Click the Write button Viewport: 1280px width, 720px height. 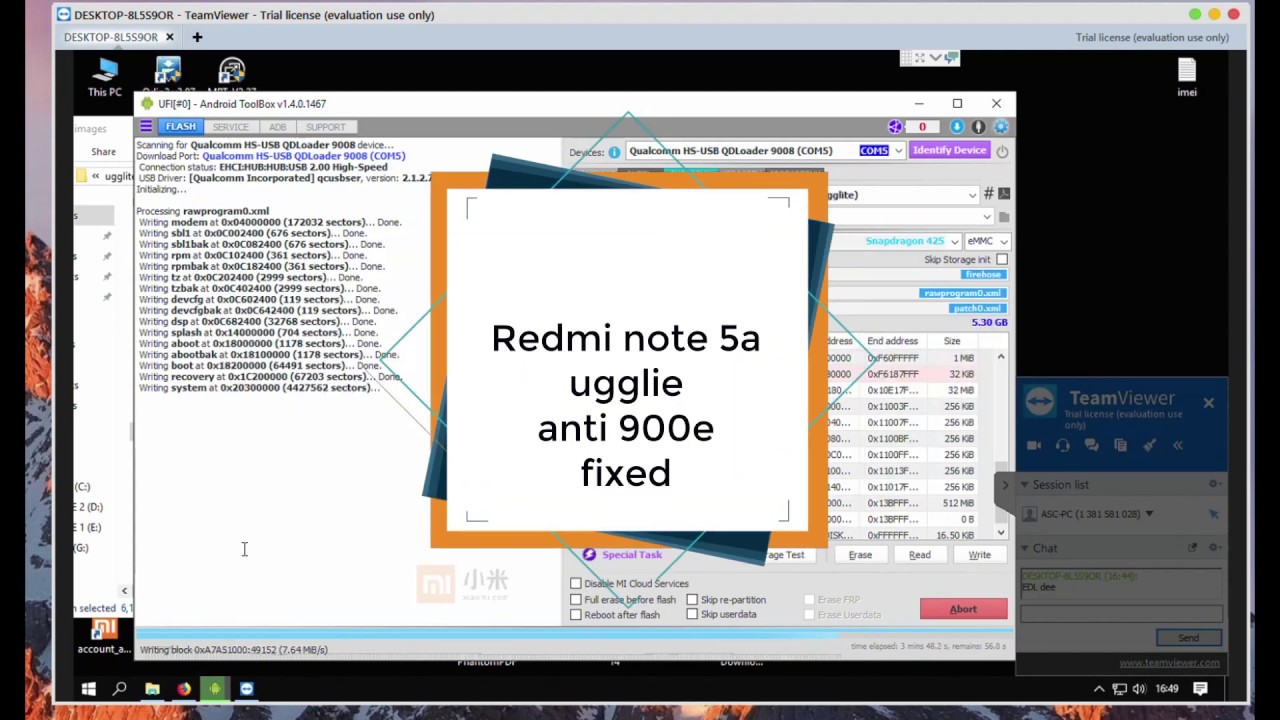980,555
